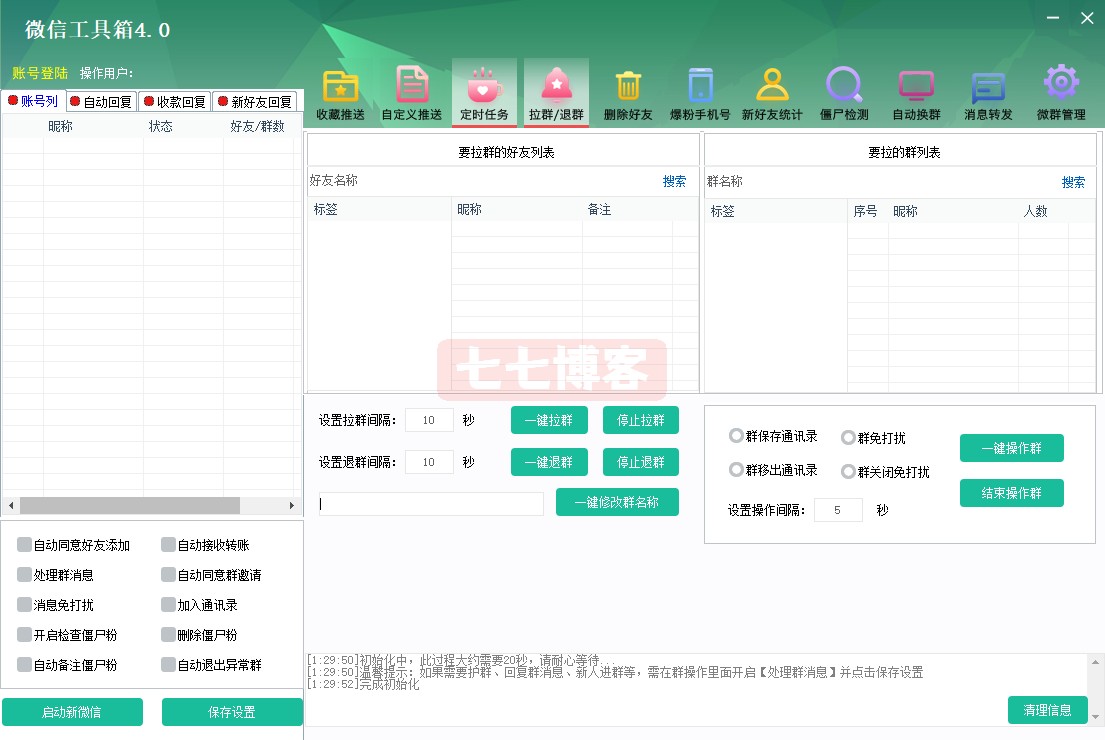
Task: Click the 账号登陆 link
Action: pos(39,73)
